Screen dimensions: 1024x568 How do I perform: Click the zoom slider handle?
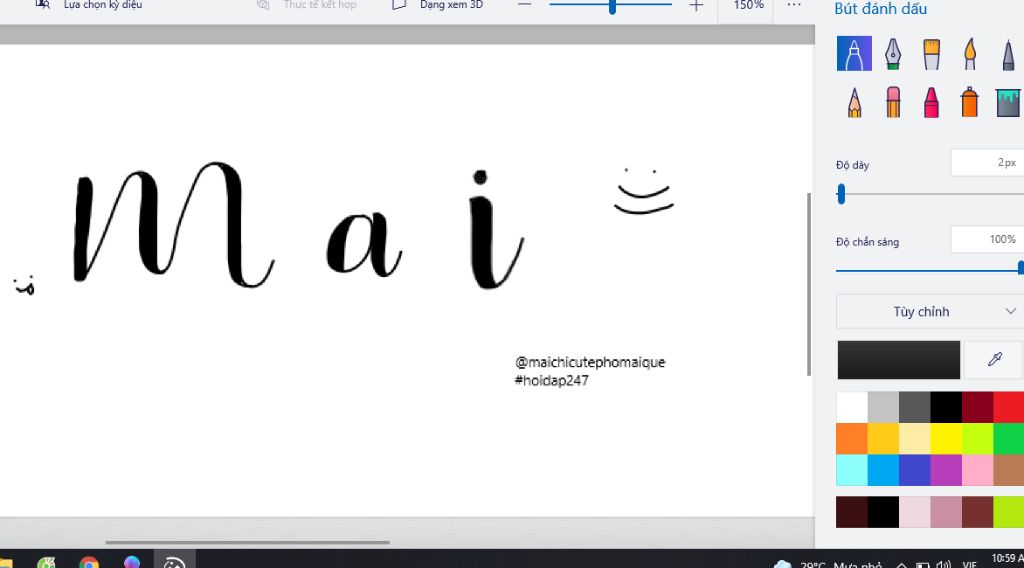click(612, 6)
